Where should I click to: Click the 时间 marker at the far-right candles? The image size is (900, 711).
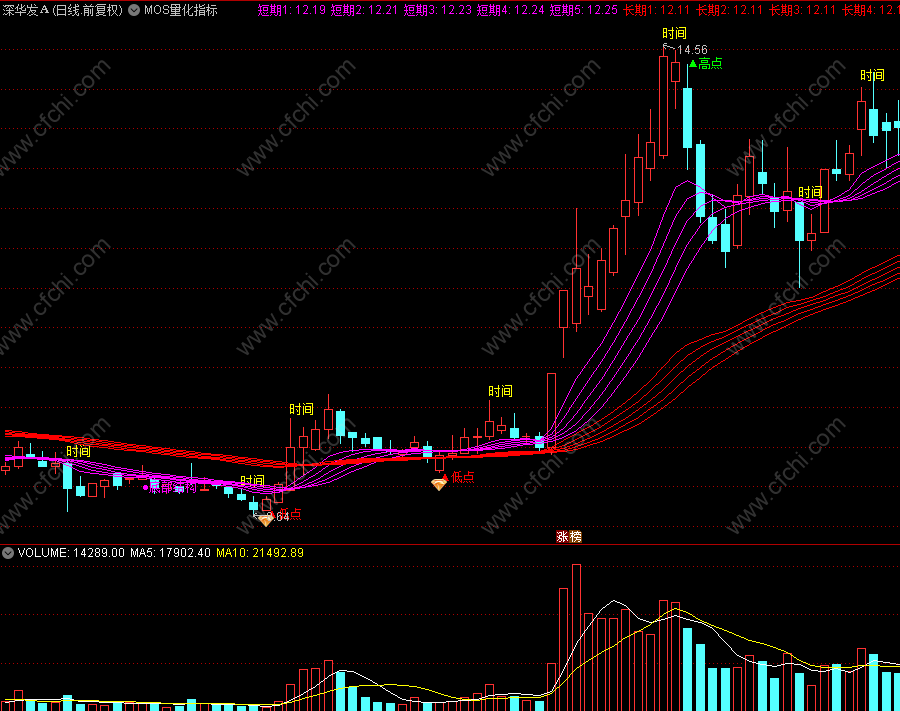(x=872, y=75)
